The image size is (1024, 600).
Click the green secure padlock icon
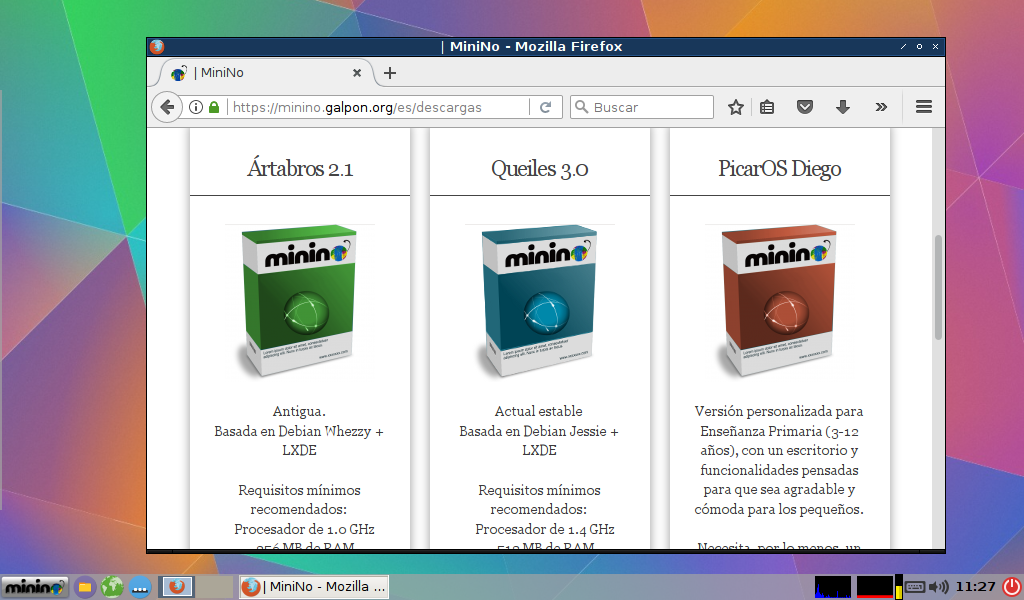(x=214, y=107)
